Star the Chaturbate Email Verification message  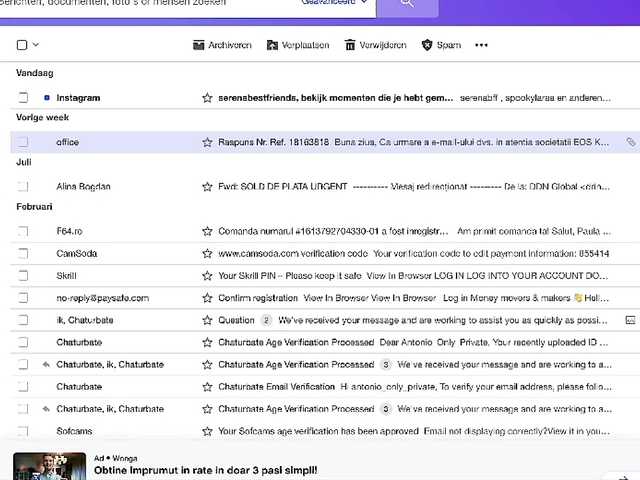[207, 387]
